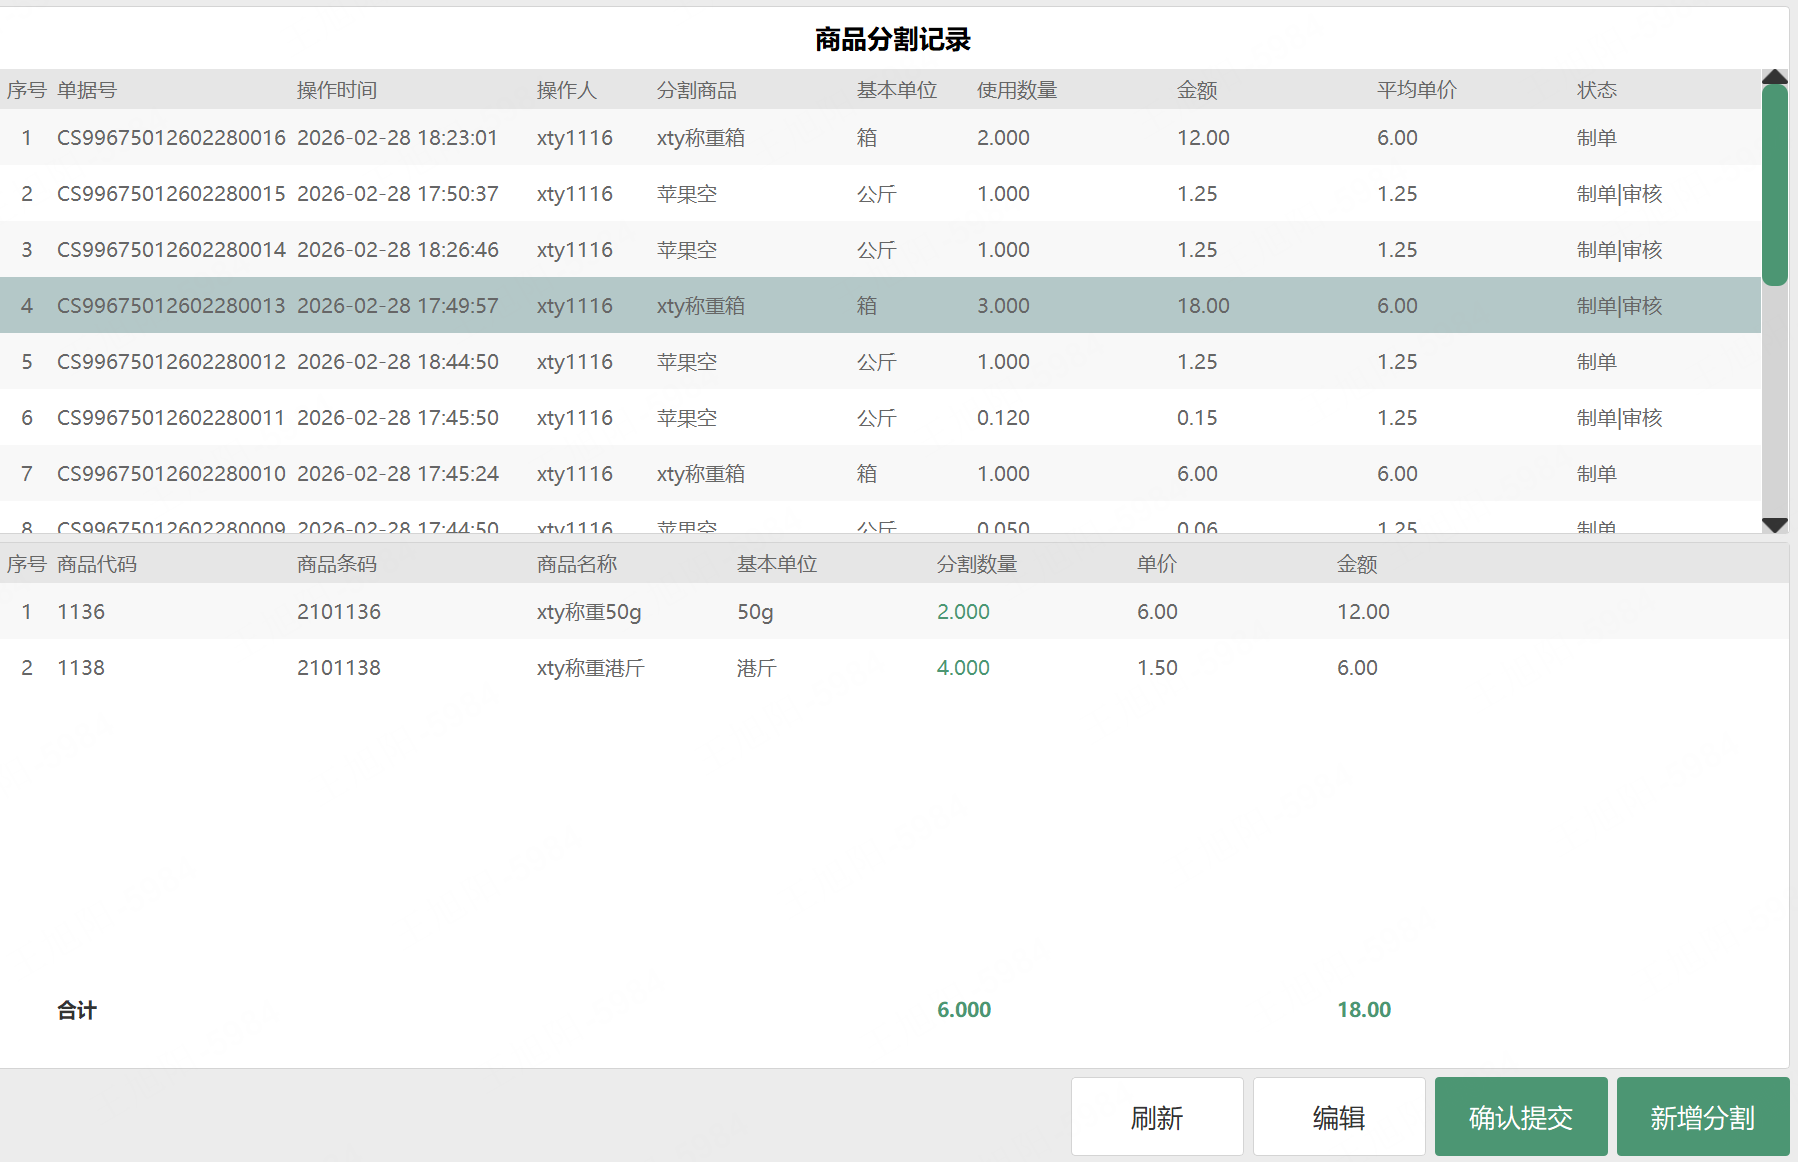Select record row CS99675012602280010
This screenshot has height=1162, width=1798.
point(171,474)
